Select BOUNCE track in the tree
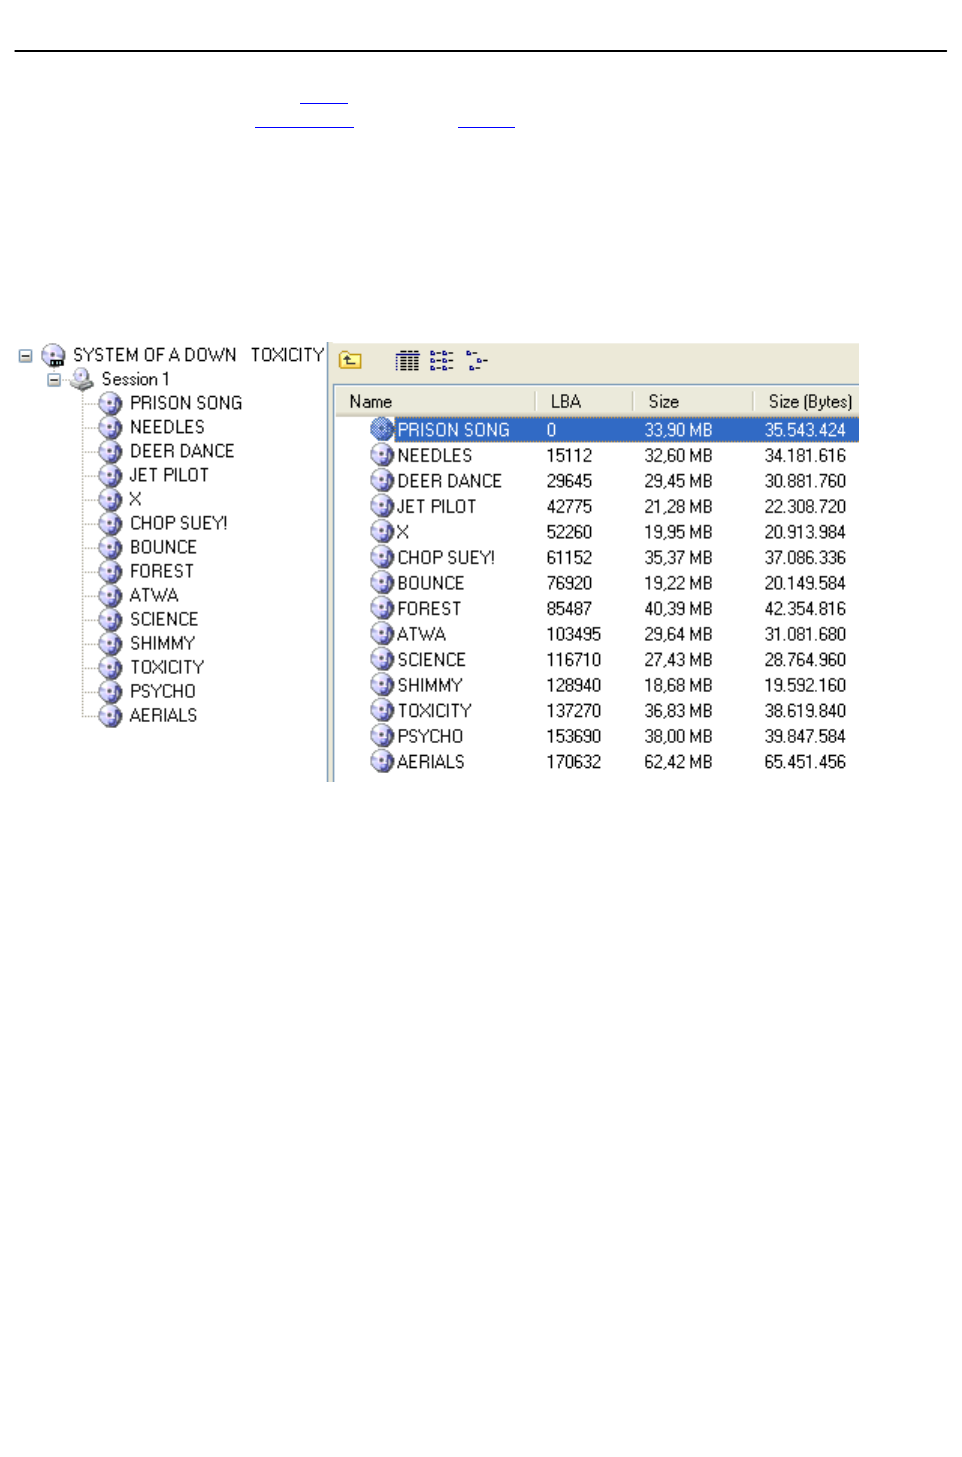Viewport: 962px width, 1457px height. click(x=163, y=547)
